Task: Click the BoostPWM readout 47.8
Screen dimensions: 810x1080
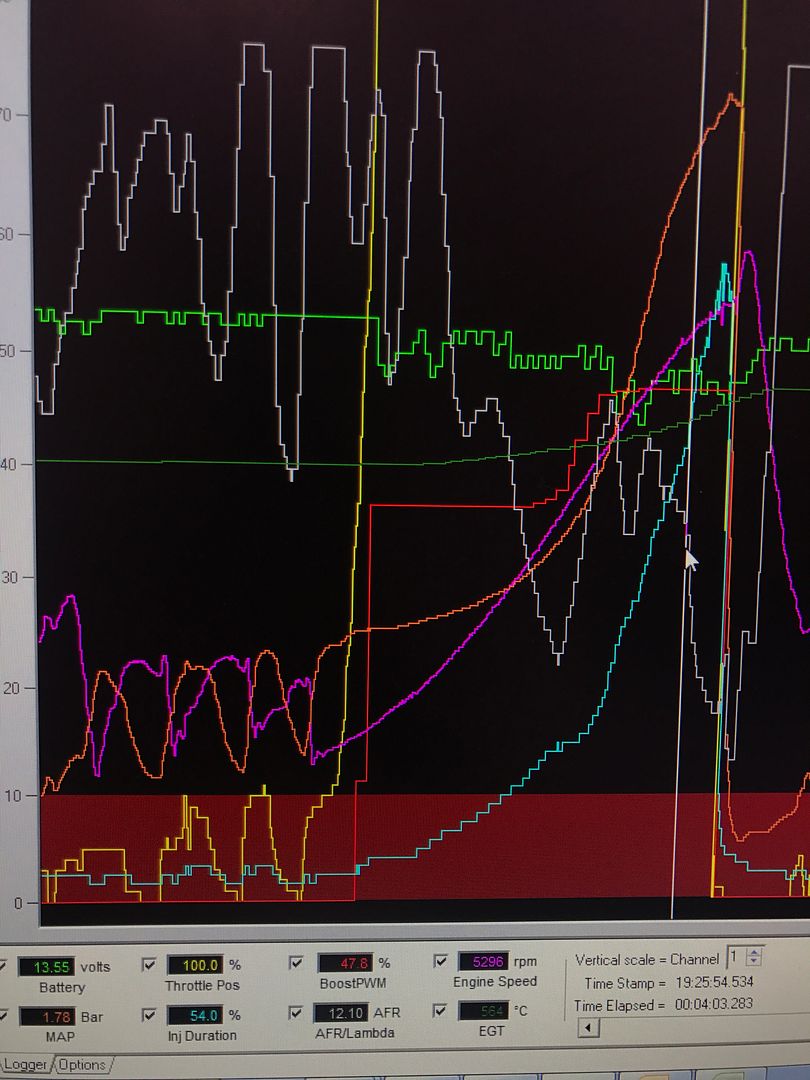Action: click(345, 963)
